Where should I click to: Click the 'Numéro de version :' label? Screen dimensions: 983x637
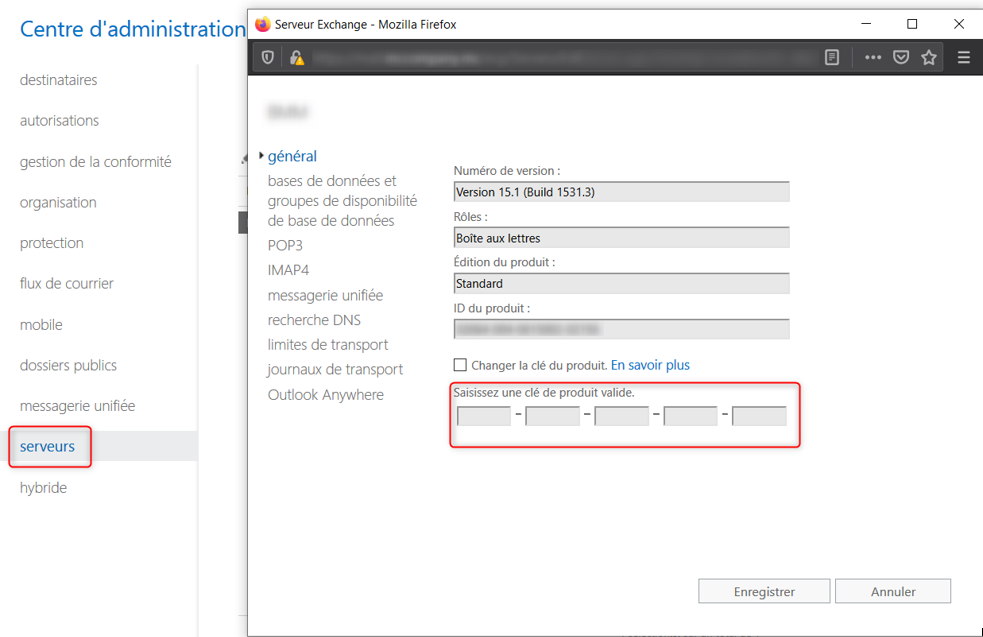click(x=507, y=171)
